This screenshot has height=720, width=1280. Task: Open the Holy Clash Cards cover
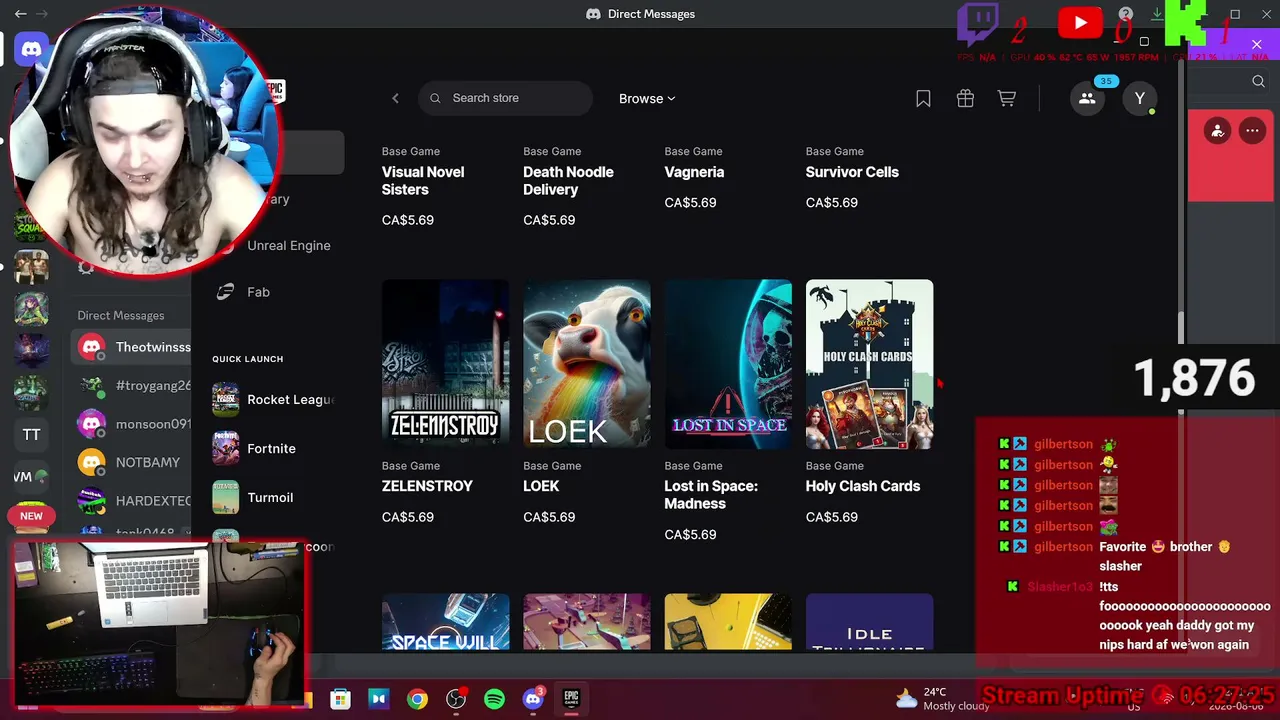869,364
